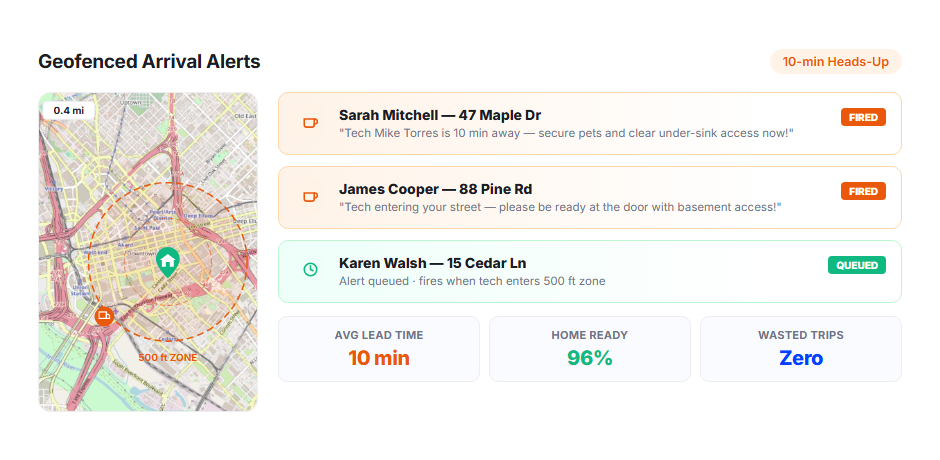
Task: Open the James Cooper — 88 Pine Rd alert
Action: 590,197
